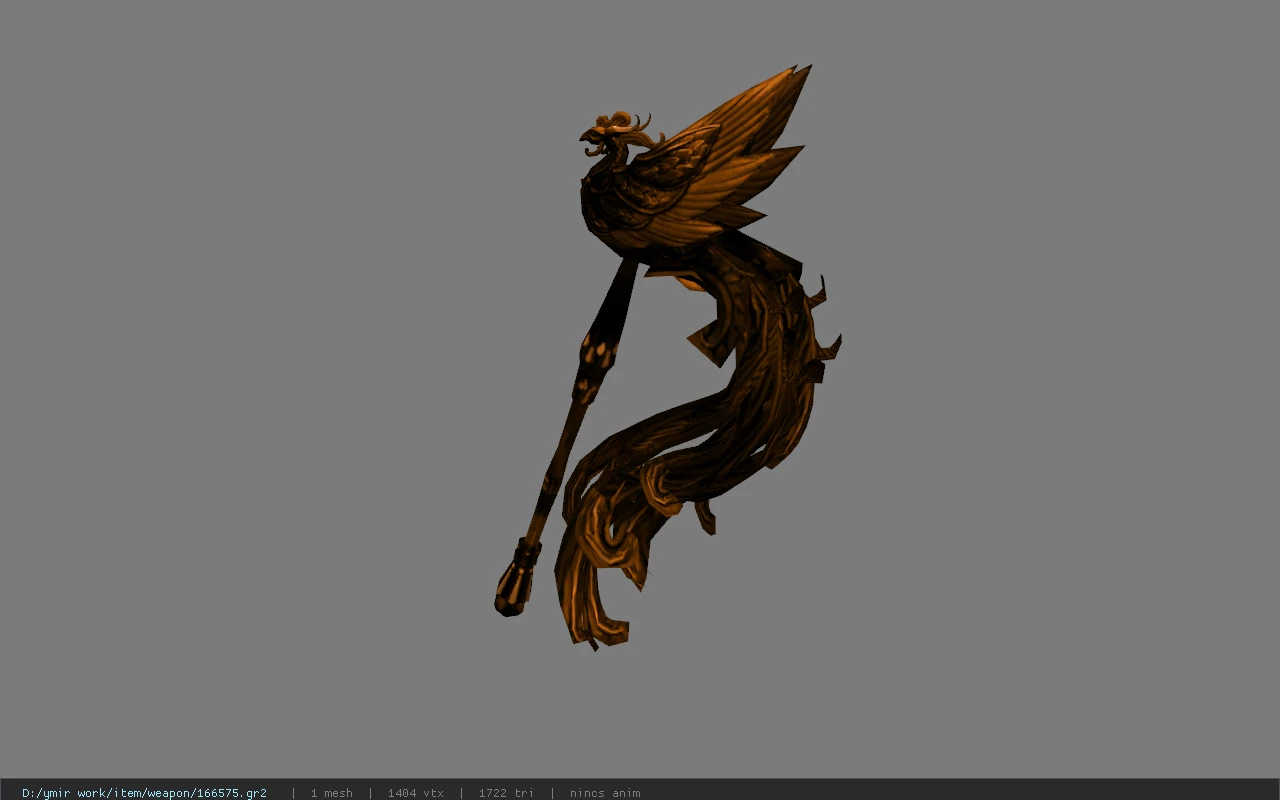The width and height of the screenshot is (1280, 800).
Task: Click the "1404 vtx" vertex count
Action: click(415, 793)
